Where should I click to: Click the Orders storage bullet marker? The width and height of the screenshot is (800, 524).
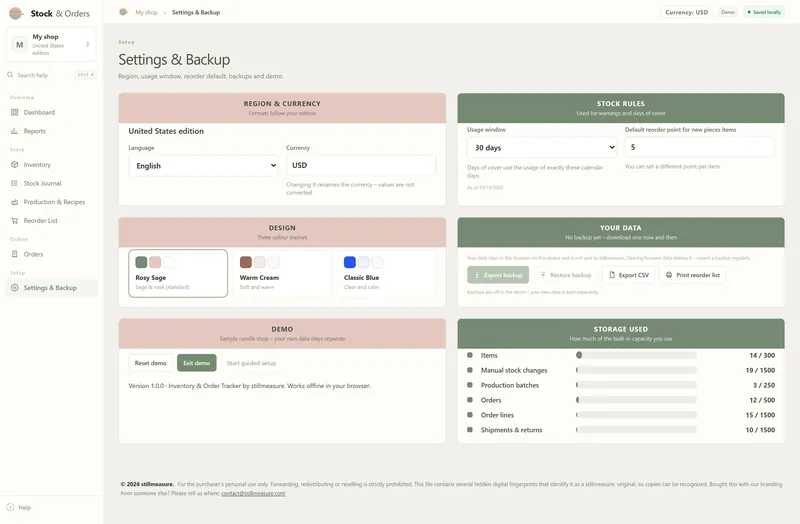click(x=470, y=400)
